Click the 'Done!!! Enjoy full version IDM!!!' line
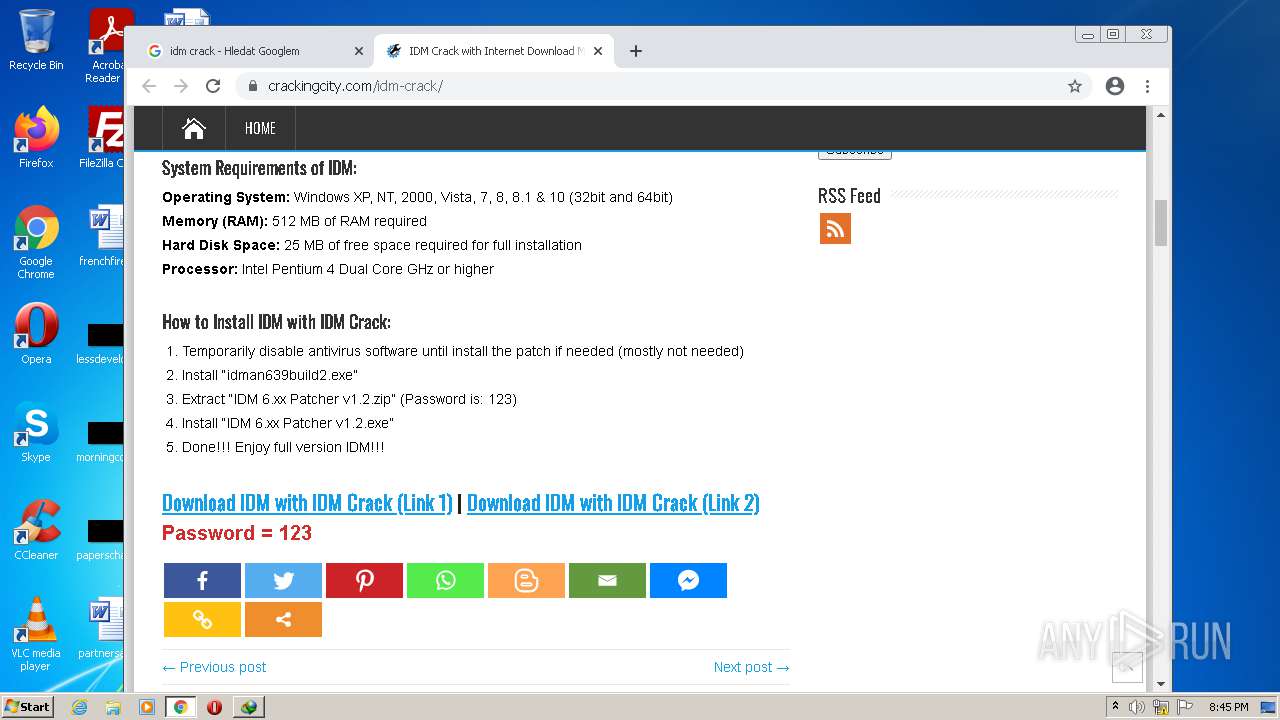Viewport: 1280px width, 720px height. [x=283, y=447]
